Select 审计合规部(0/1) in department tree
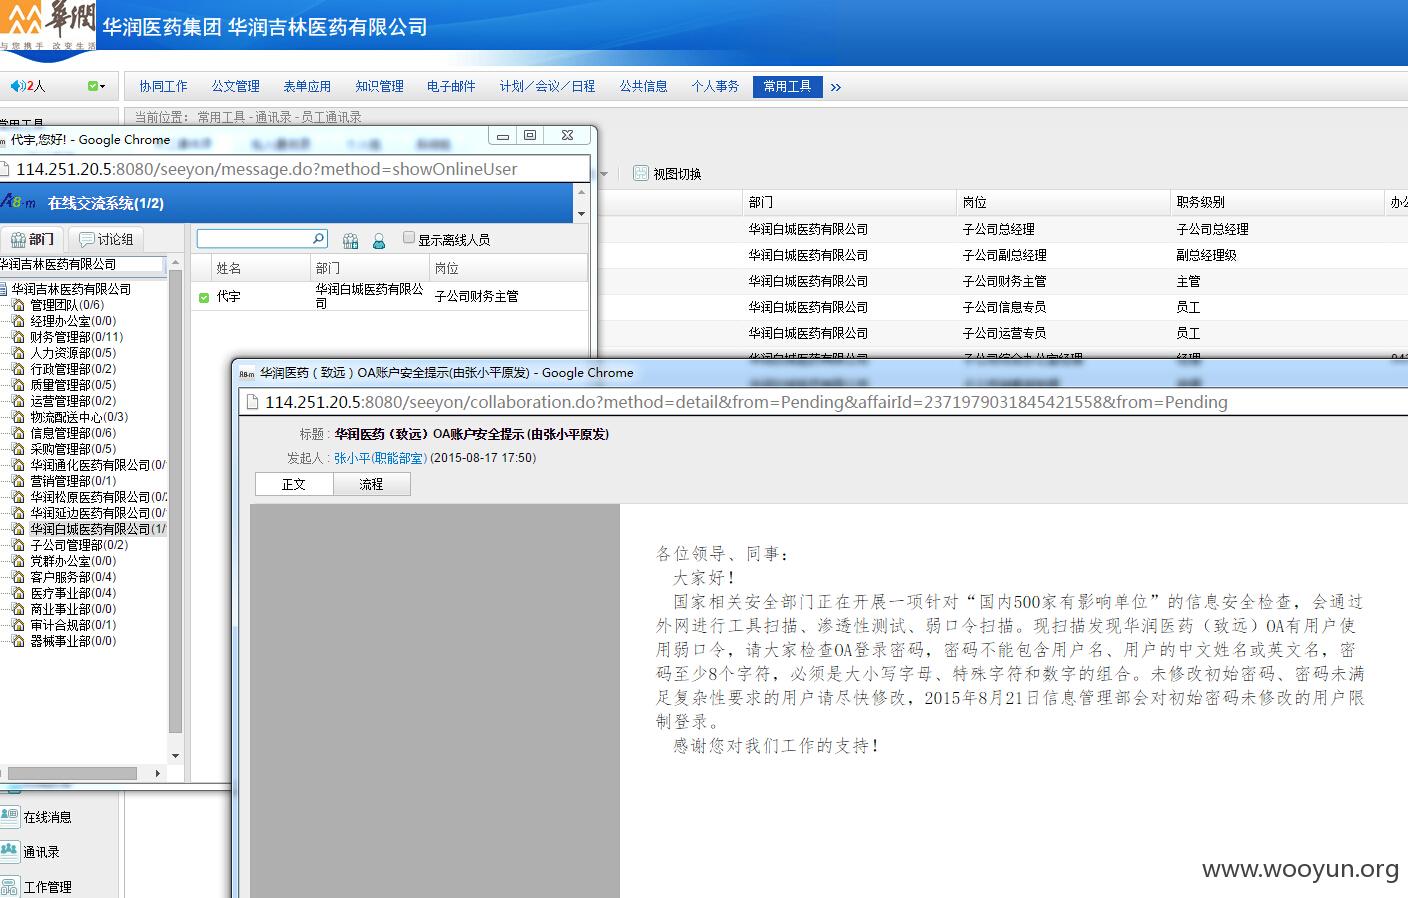1408x898 pixels. pyautogui.click(x=72, y=625)
